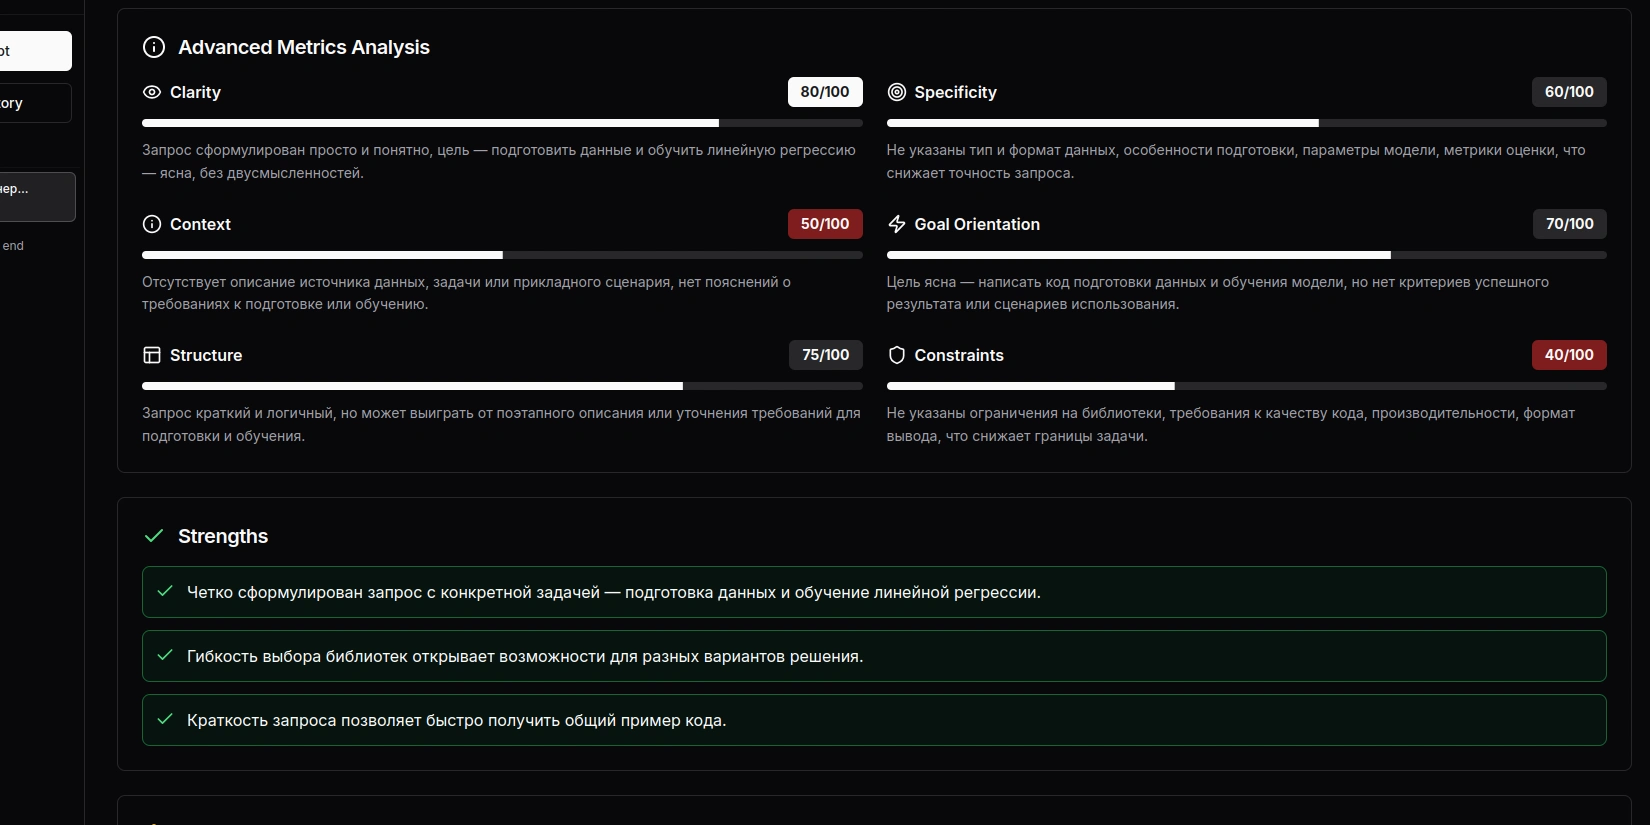
Task: Click the Context description 'Отсутствует описание источника данных'
Action: [x=466, y=293]
